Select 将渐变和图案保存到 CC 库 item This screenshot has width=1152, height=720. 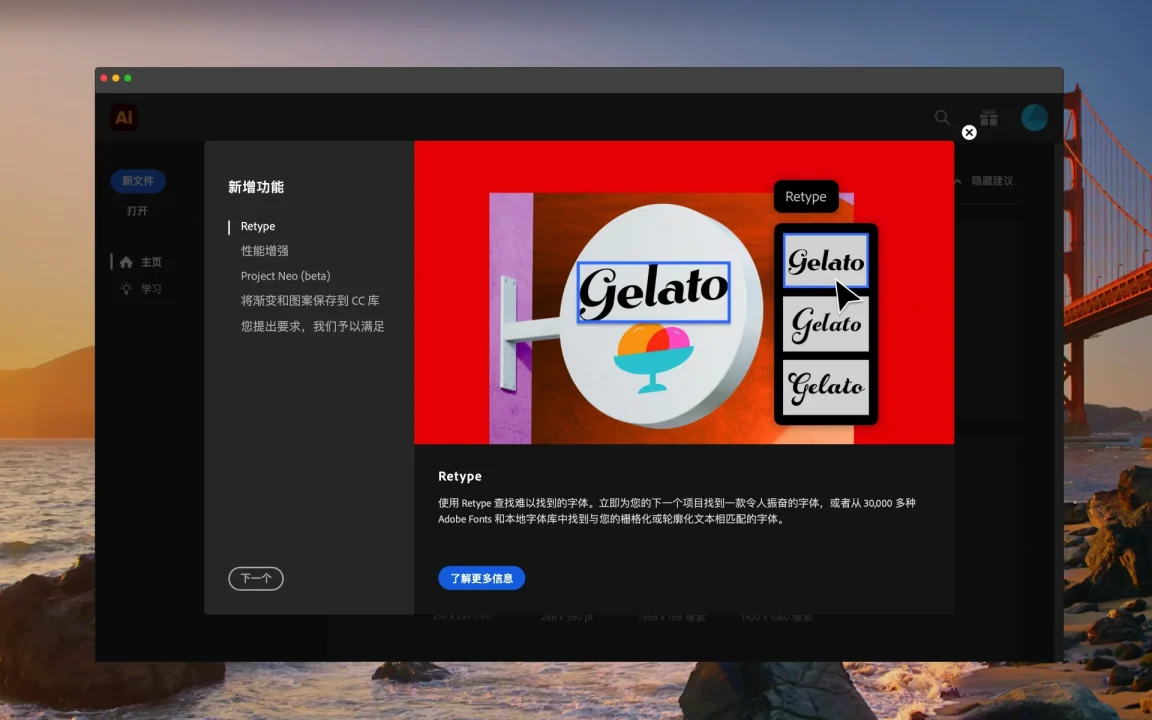[310, 300]
